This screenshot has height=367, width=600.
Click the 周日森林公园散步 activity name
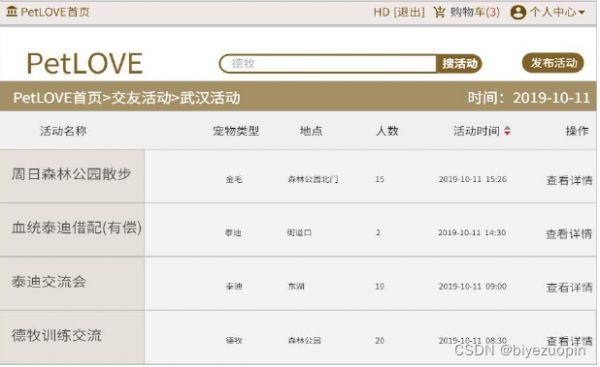tap(71, 174)
